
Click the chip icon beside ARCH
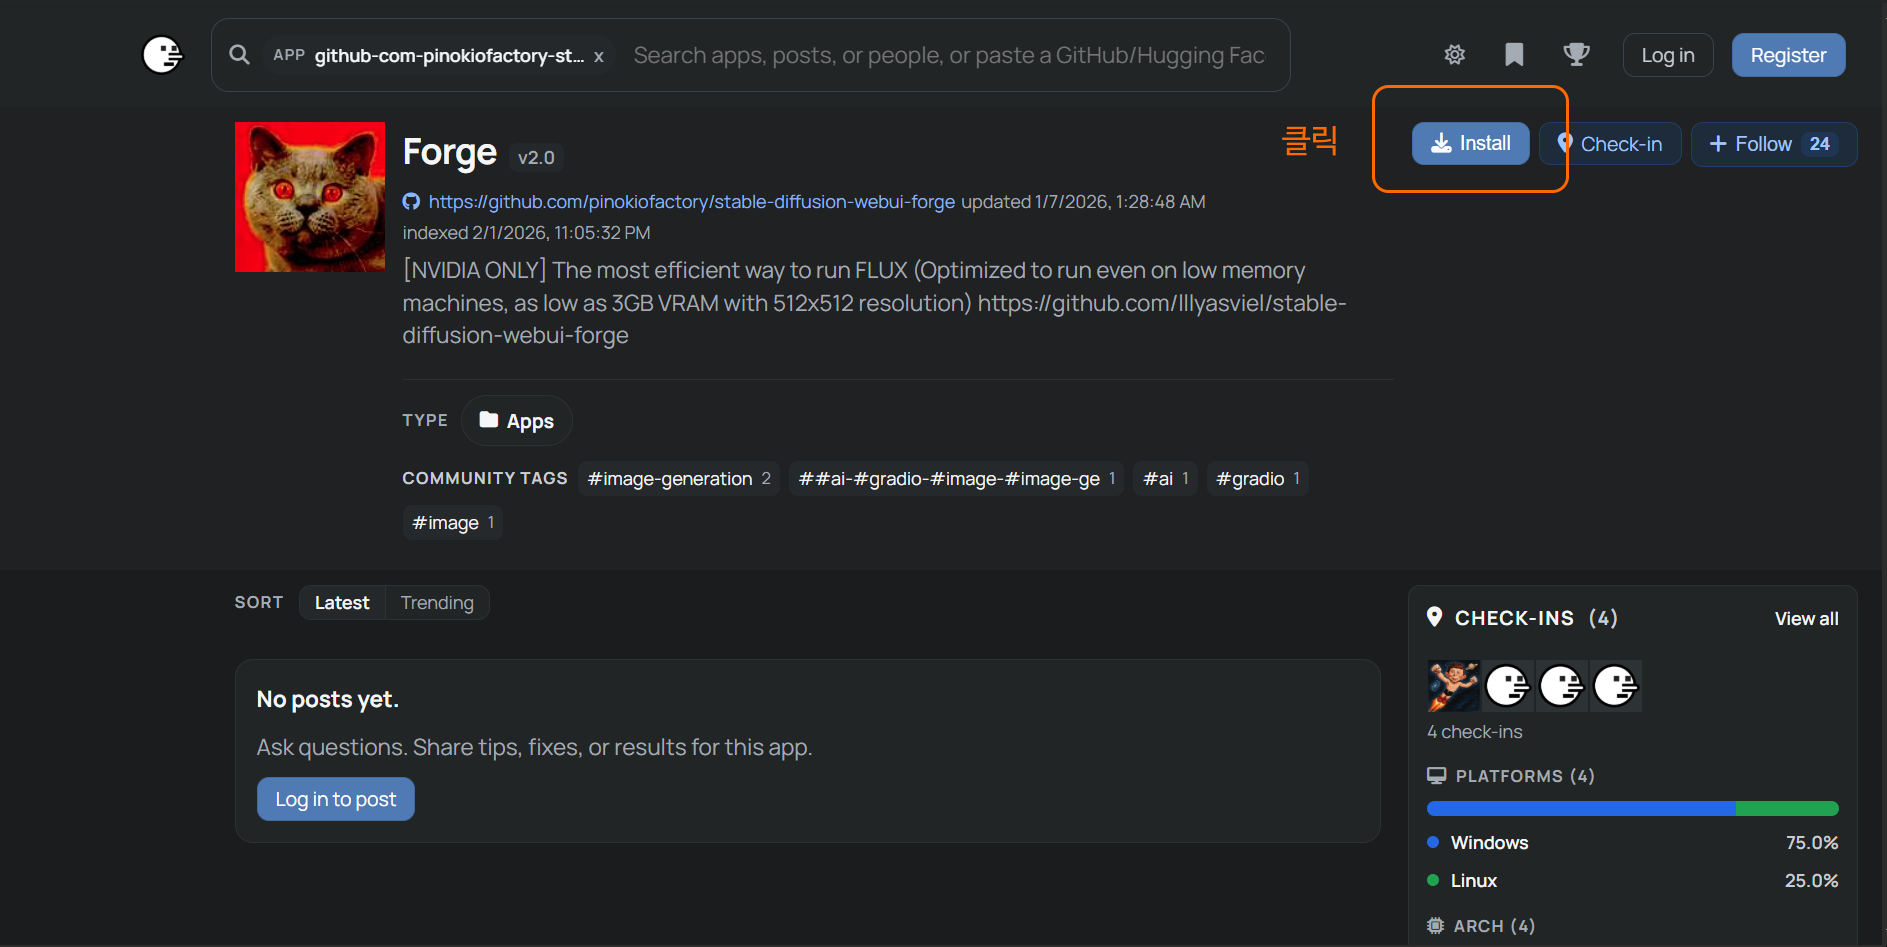point(1436,926)
